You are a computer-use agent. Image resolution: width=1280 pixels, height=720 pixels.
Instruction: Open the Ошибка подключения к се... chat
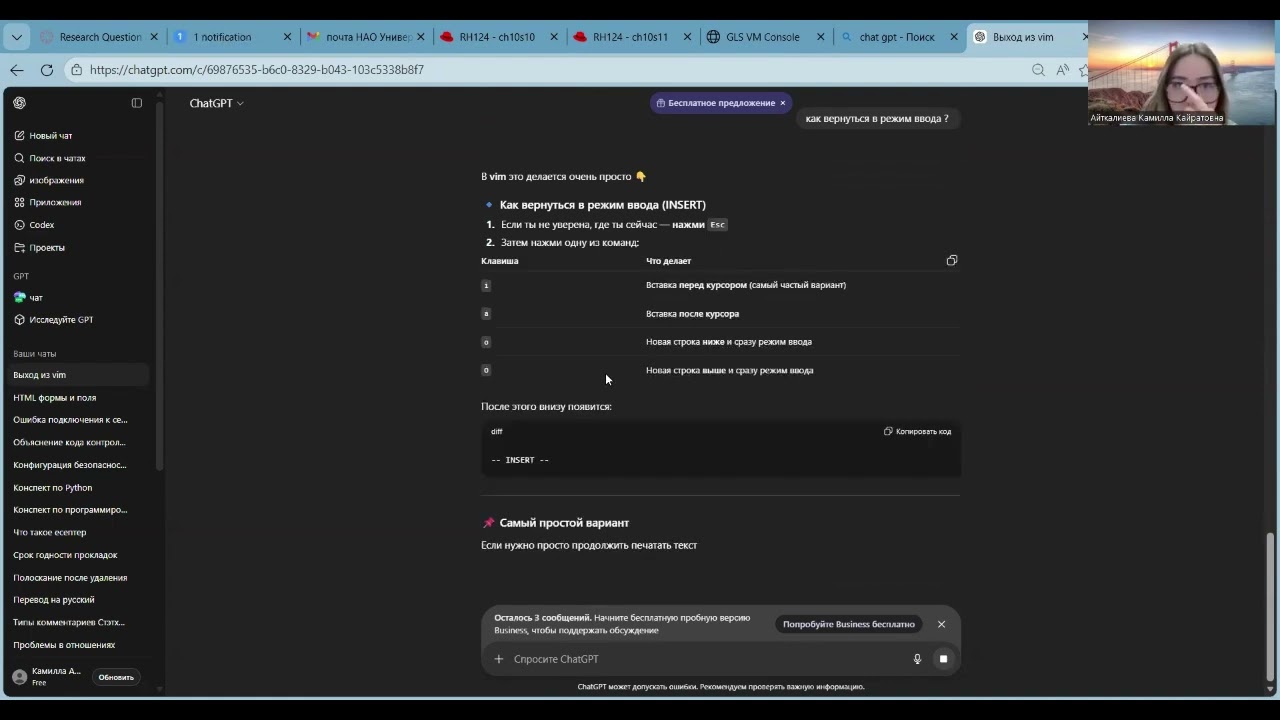(78, 420)
